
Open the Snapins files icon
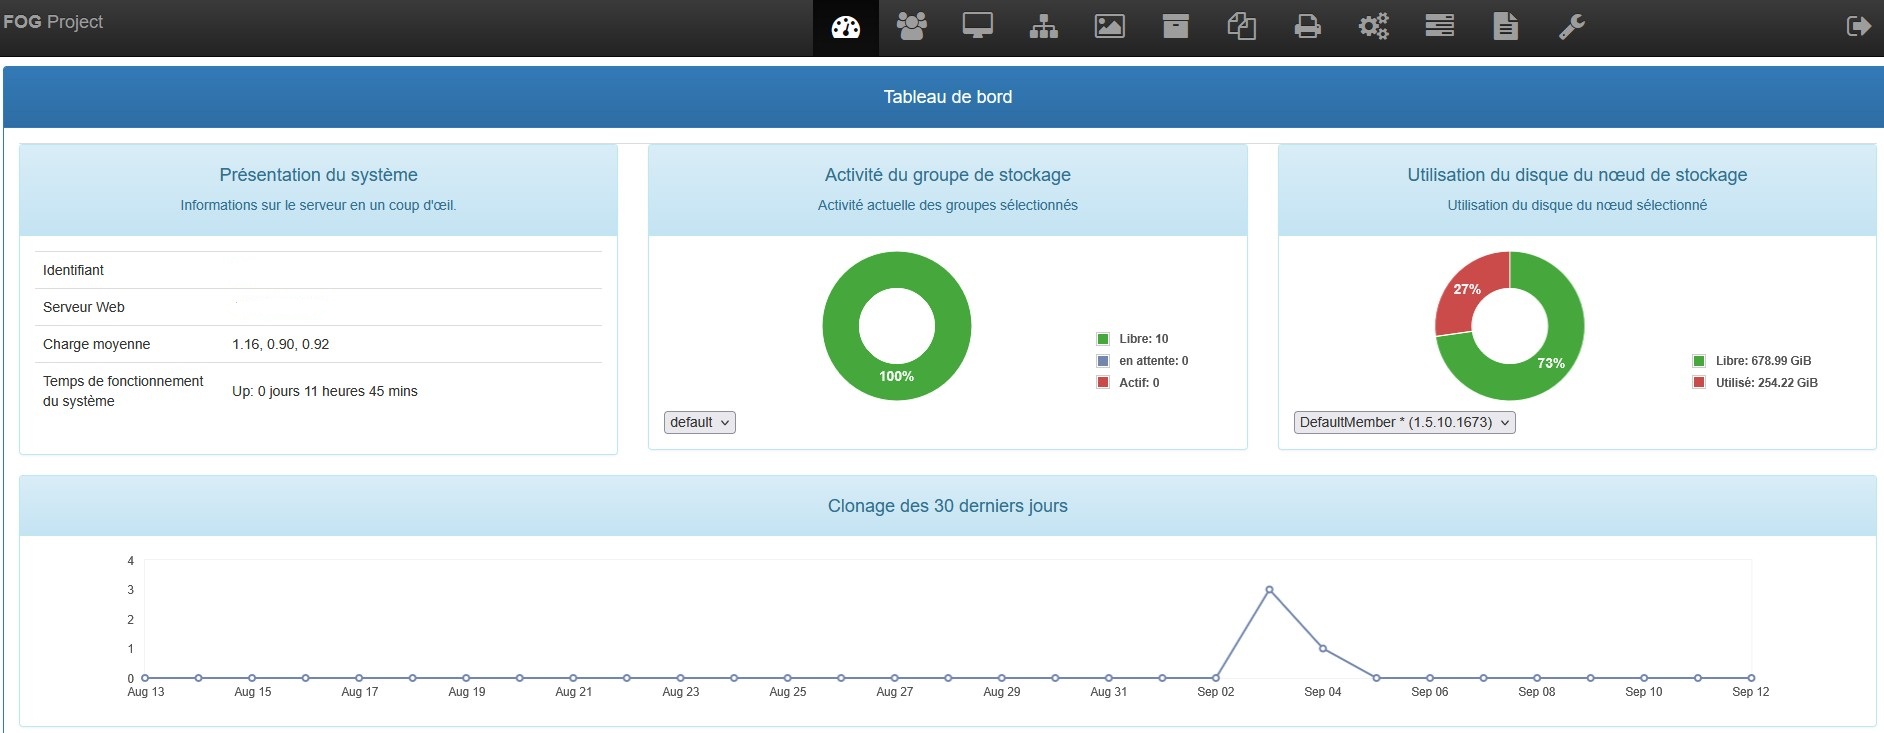pos(1241,27)
